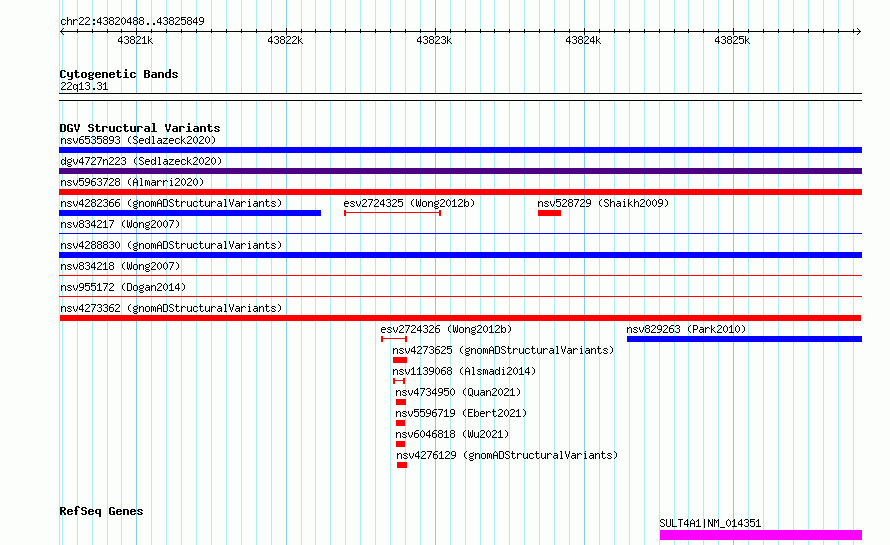
Task: Click the red nsv4276129 variant block
Action: (402, 465)
